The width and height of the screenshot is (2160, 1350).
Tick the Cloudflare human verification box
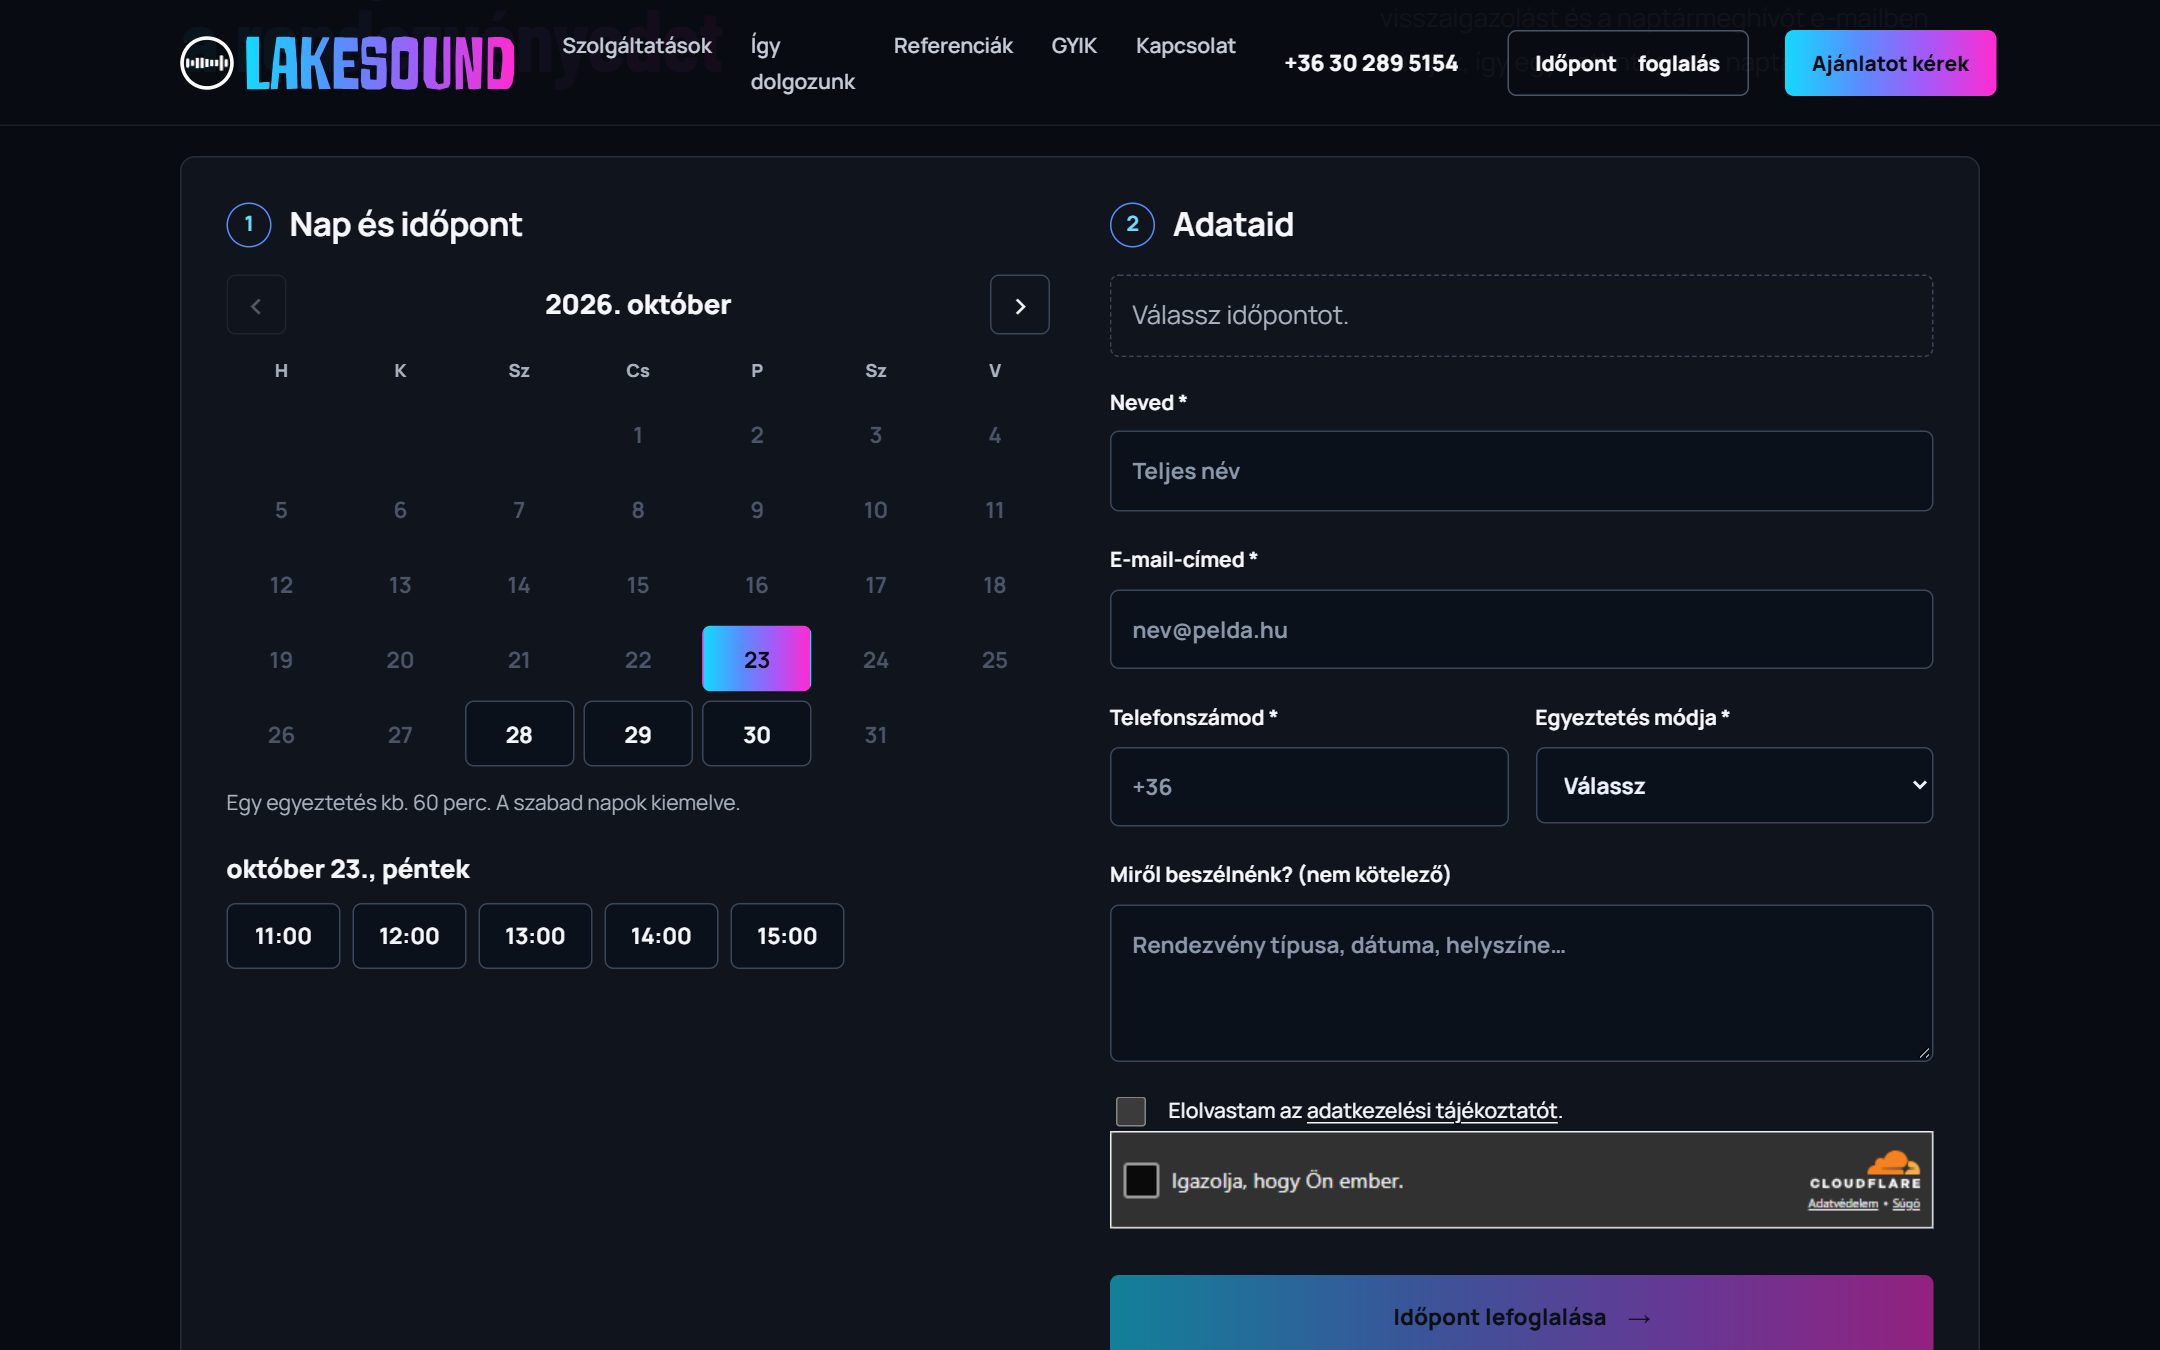point(1141,1180)
